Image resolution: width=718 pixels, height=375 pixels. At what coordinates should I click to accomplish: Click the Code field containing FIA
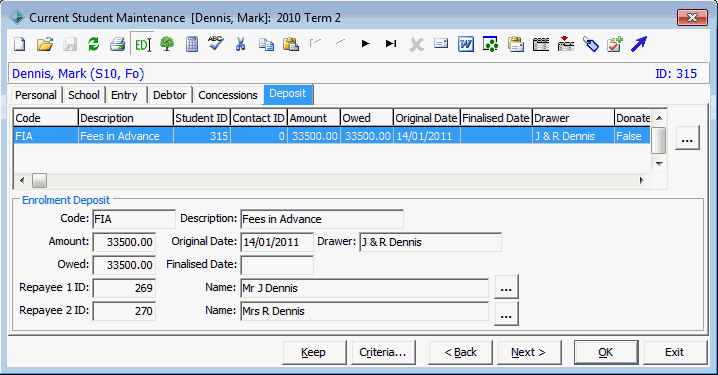click(134, 219)
